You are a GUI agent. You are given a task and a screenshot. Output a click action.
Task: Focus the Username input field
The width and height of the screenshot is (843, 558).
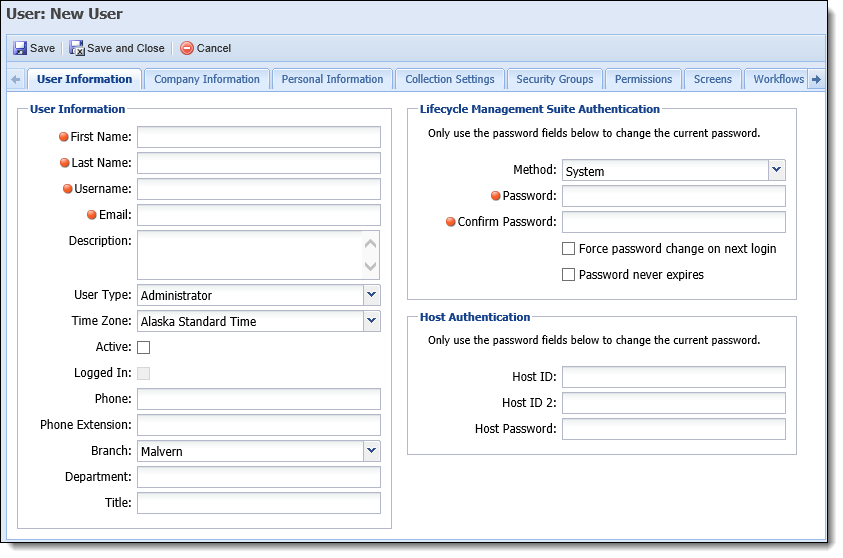pyautogui.click(x=259, y=189)
